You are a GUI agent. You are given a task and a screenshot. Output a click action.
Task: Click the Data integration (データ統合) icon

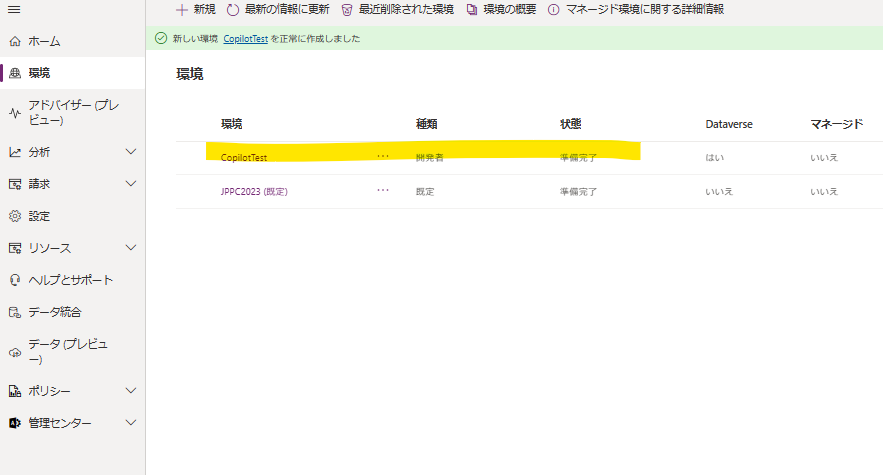click(x=15, y=312)
